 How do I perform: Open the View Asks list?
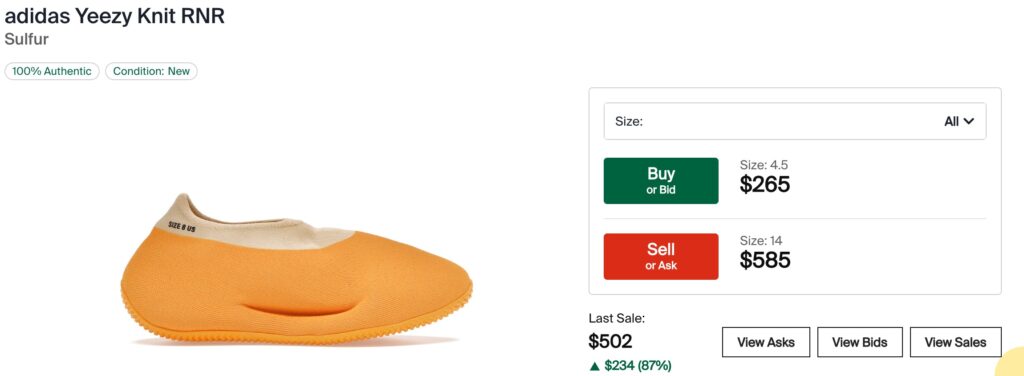click(766, 342)
